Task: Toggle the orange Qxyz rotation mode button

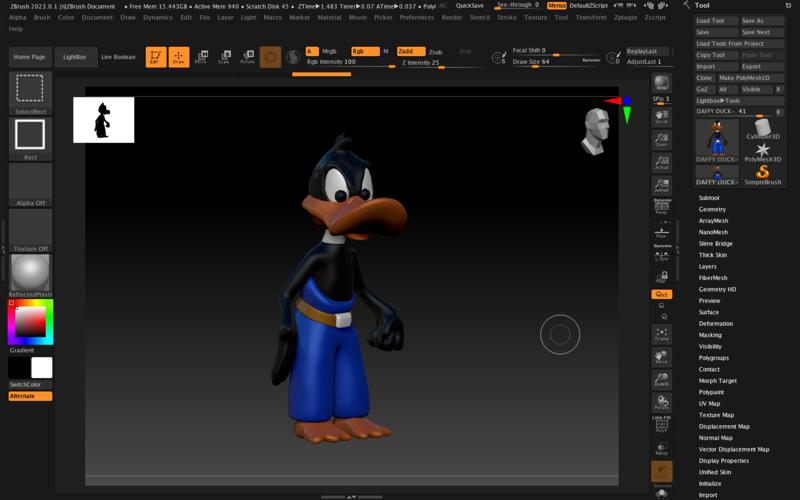Action: [x=662, y=294]
